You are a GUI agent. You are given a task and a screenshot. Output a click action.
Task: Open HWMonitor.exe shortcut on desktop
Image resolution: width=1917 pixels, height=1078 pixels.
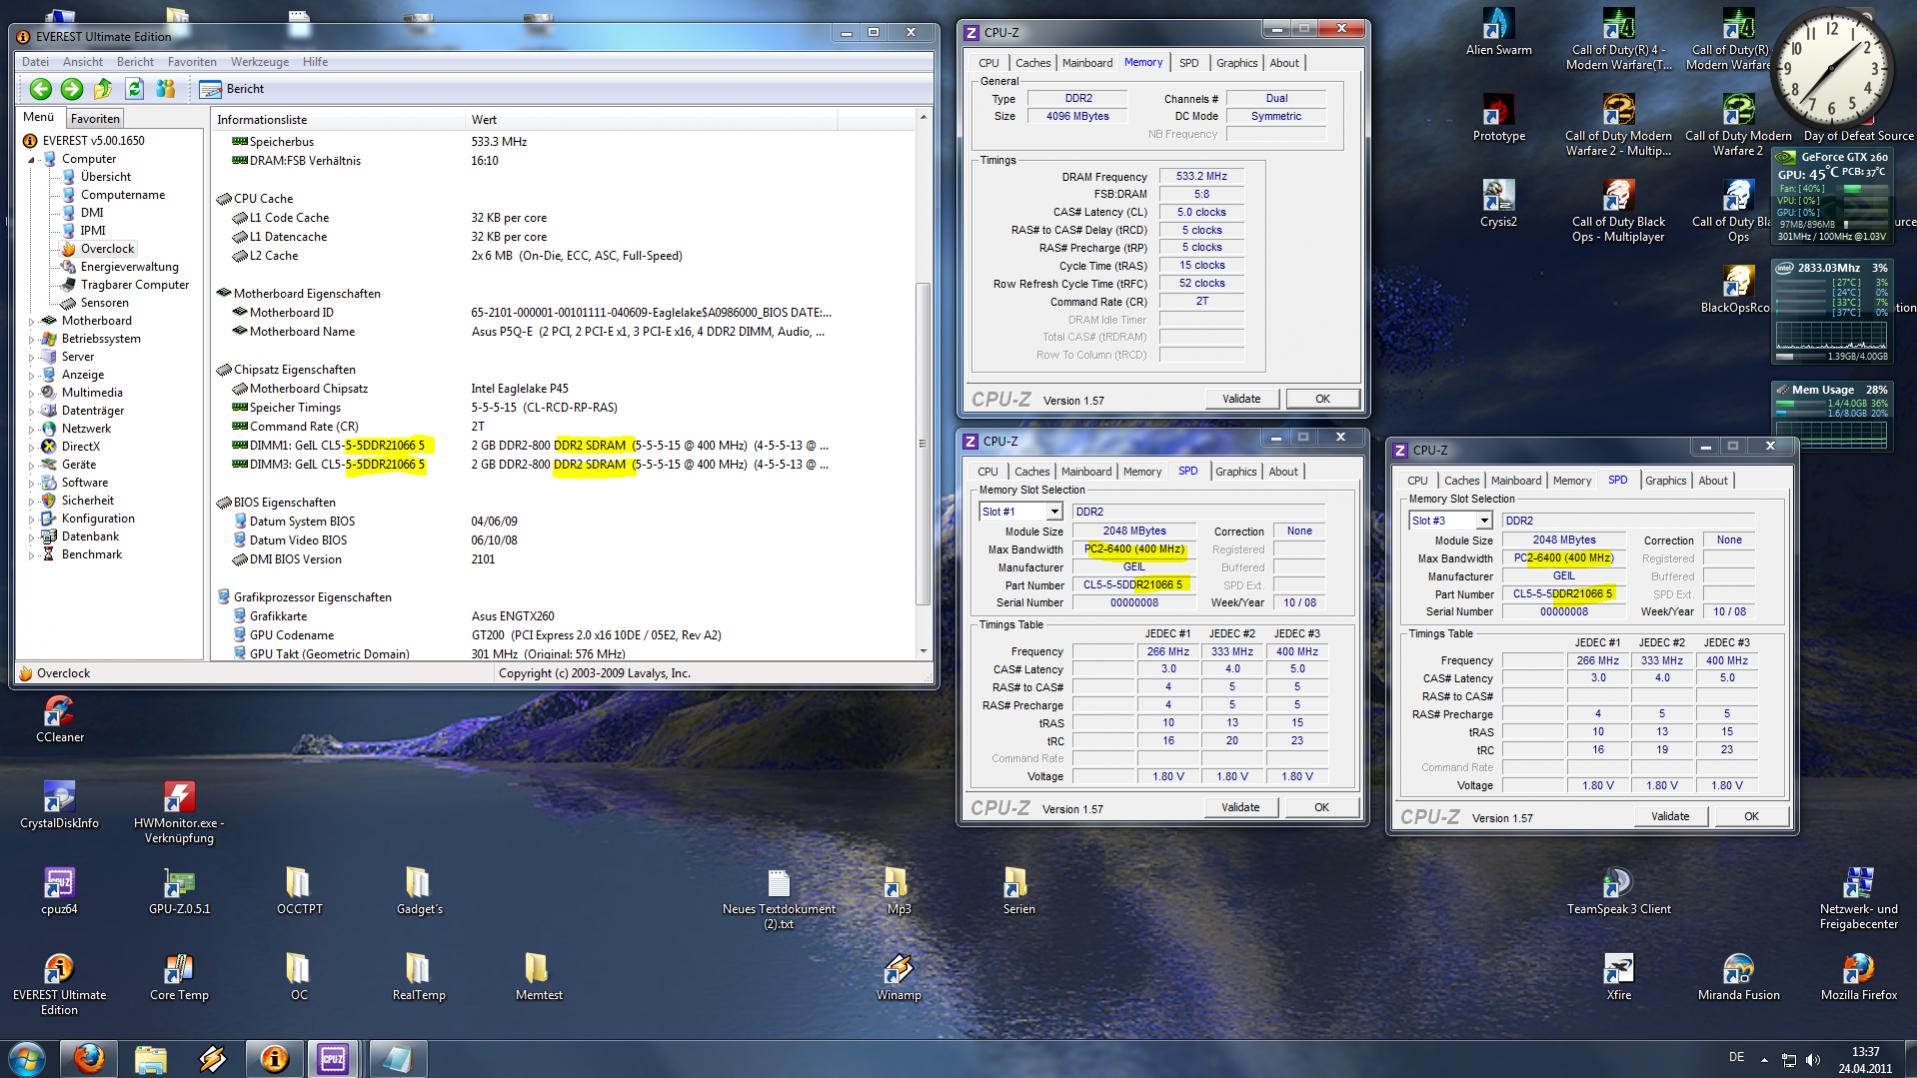point(179,812)
